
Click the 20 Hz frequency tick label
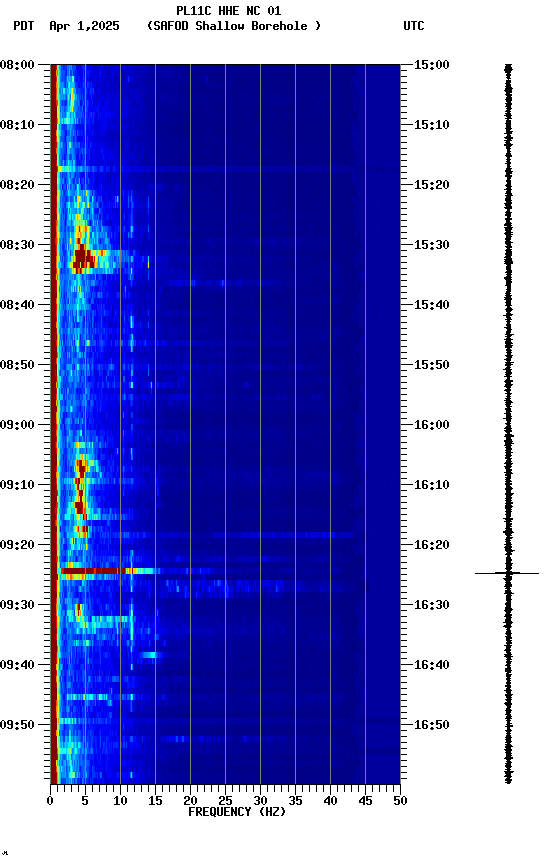tap(190, 801)
